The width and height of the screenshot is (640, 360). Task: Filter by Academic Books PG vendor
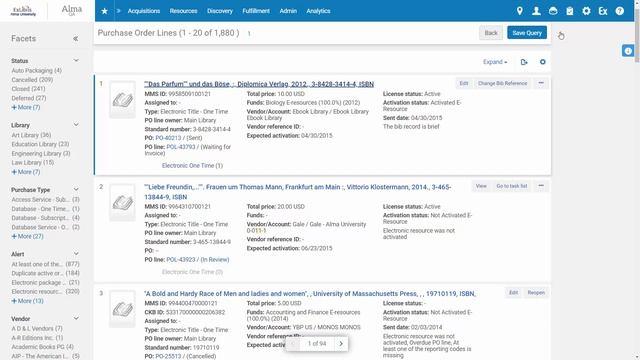click(x=42, y=347)
